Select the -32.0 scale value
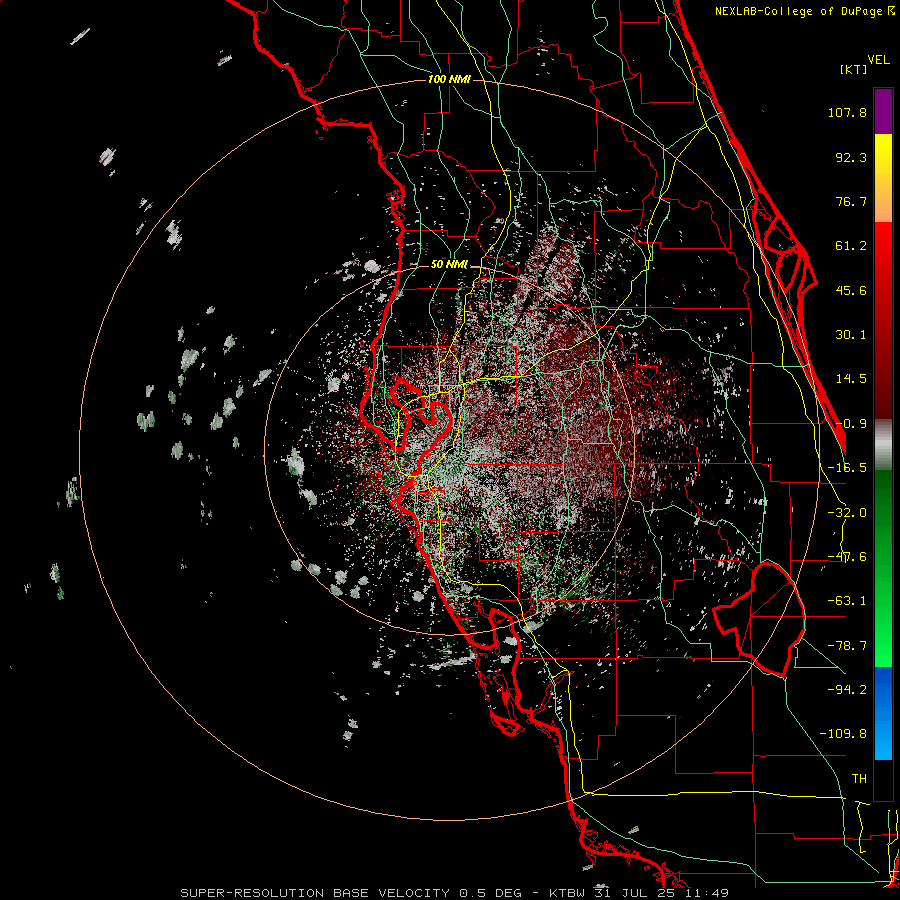Viewport: 900px width, 900px height. click(847, 513)
